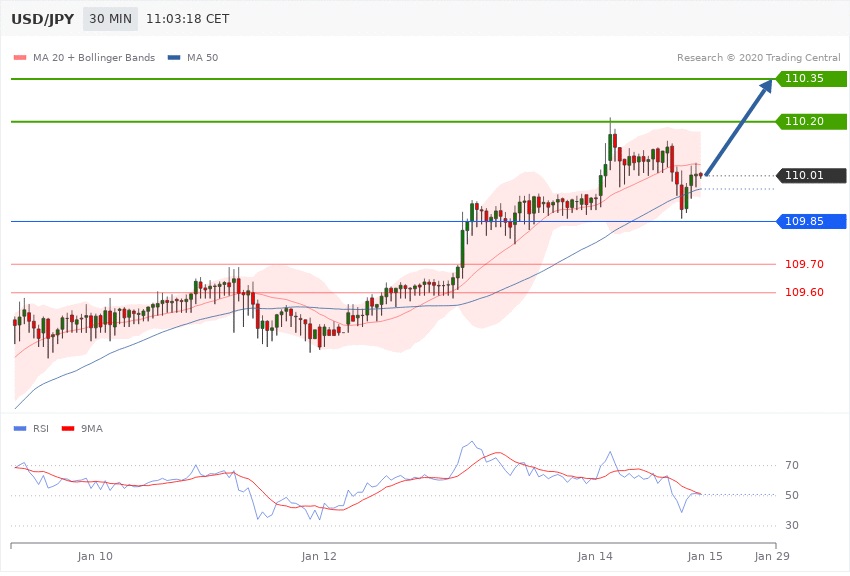
Task: Click the Jan 29 date axis label
Action: (x=772, y=556)
